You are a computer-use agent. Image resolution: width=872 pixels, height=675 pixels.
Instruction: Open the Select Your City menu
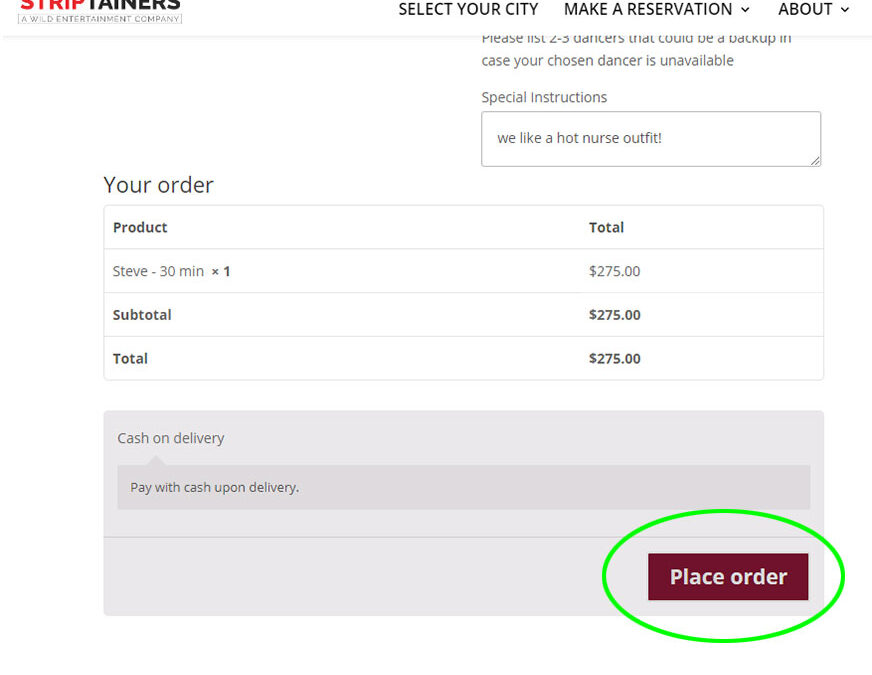point(468,9)
